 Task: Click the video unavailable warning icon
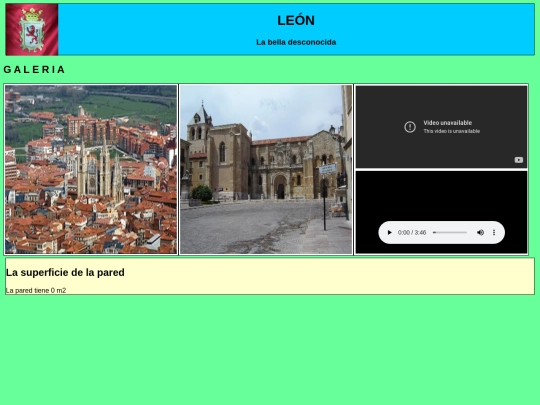(x=410, y=127)
